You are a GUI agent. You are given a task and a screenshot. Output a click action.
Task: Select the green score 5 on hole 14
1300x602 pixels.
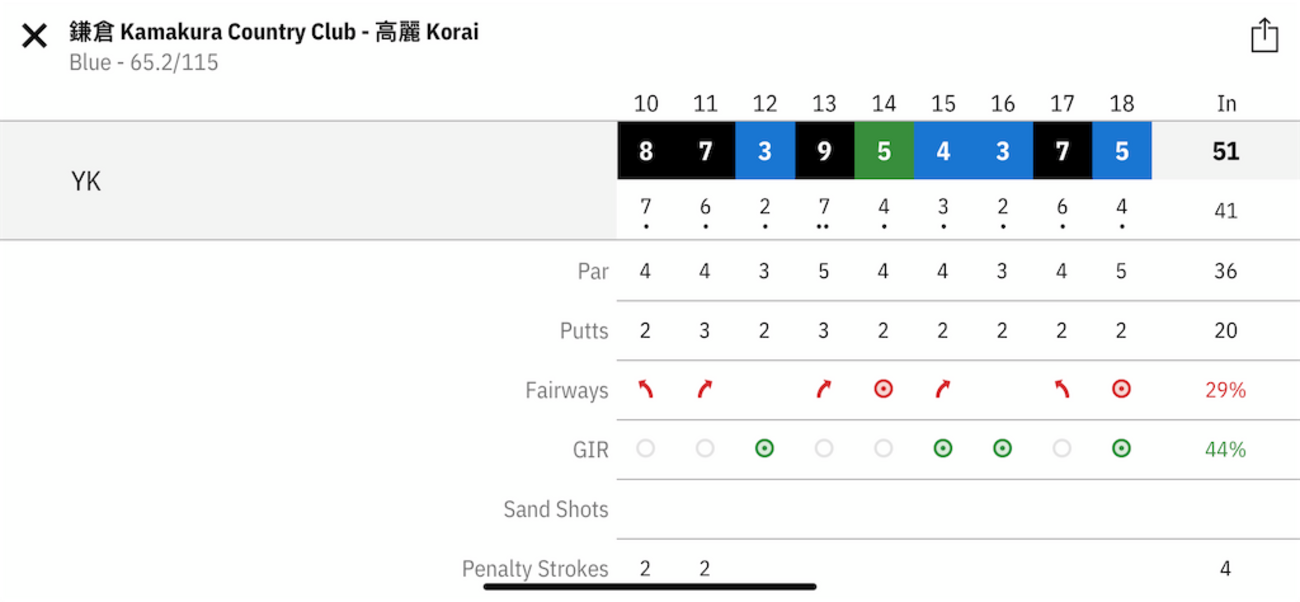883,151
